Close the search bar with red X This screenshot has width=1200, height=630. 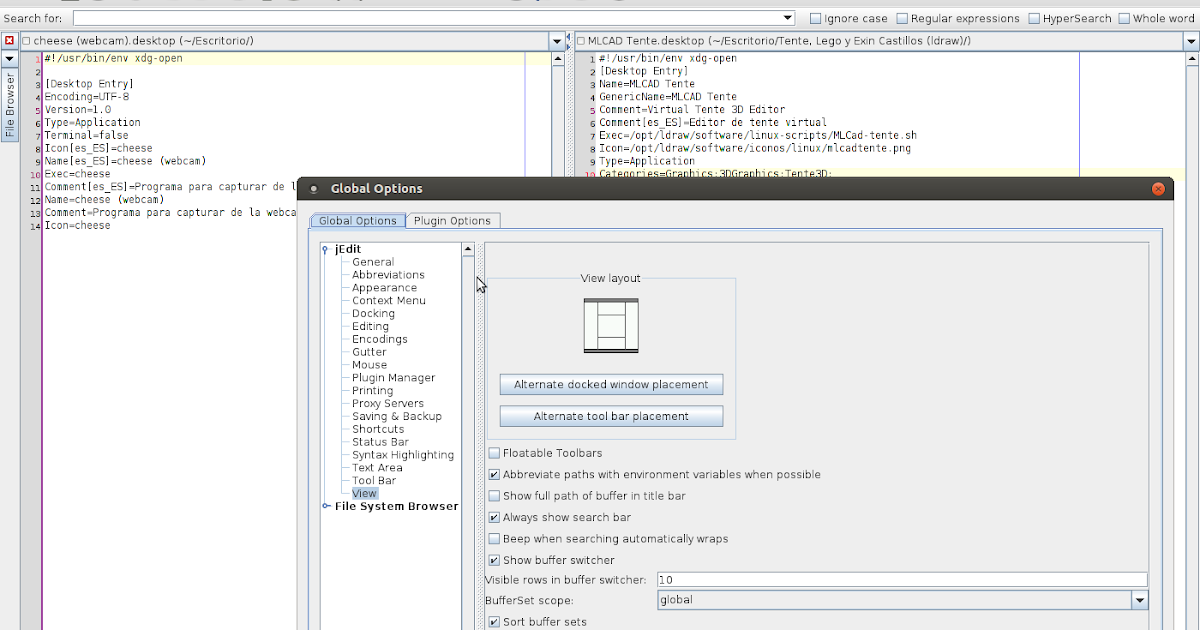[x=9, y=41]
